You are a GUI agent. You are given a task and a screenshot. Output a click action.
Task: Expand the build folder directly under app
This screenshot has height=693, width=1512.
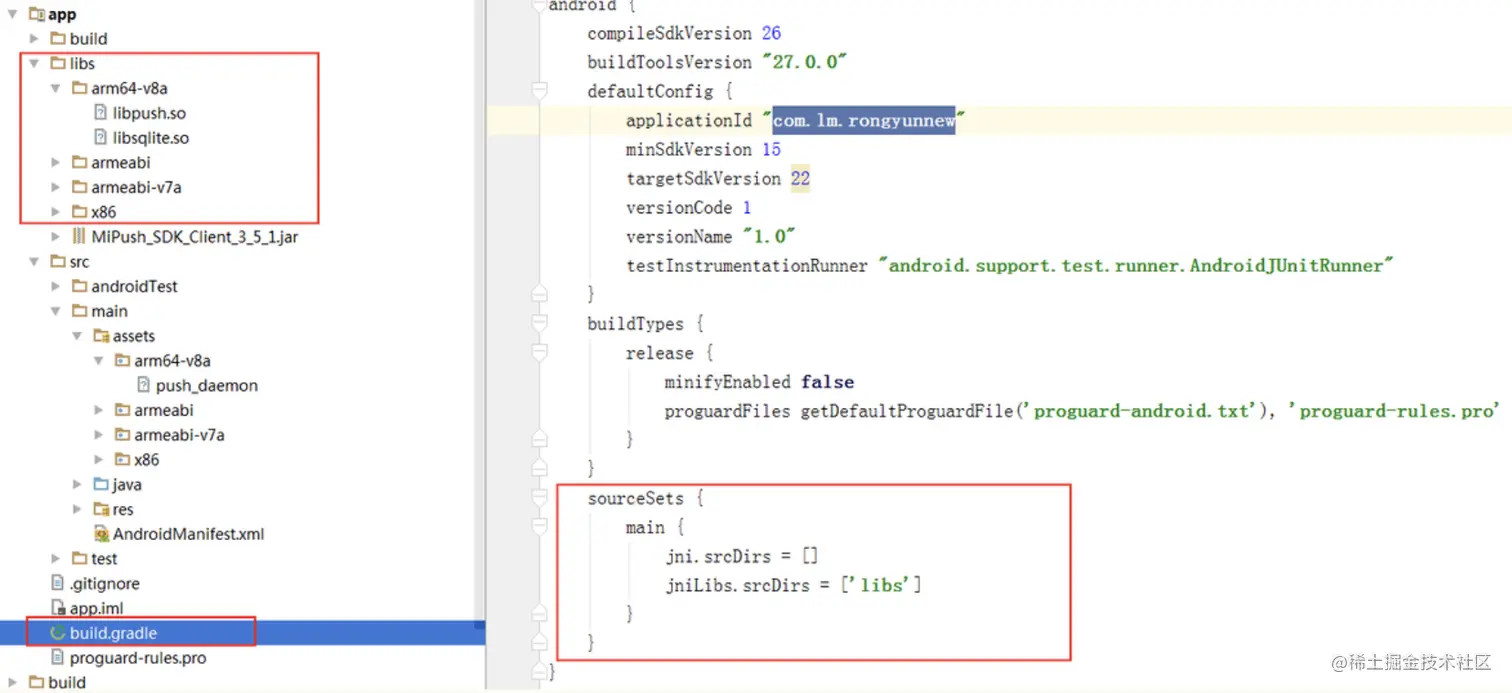click(34, 39)
